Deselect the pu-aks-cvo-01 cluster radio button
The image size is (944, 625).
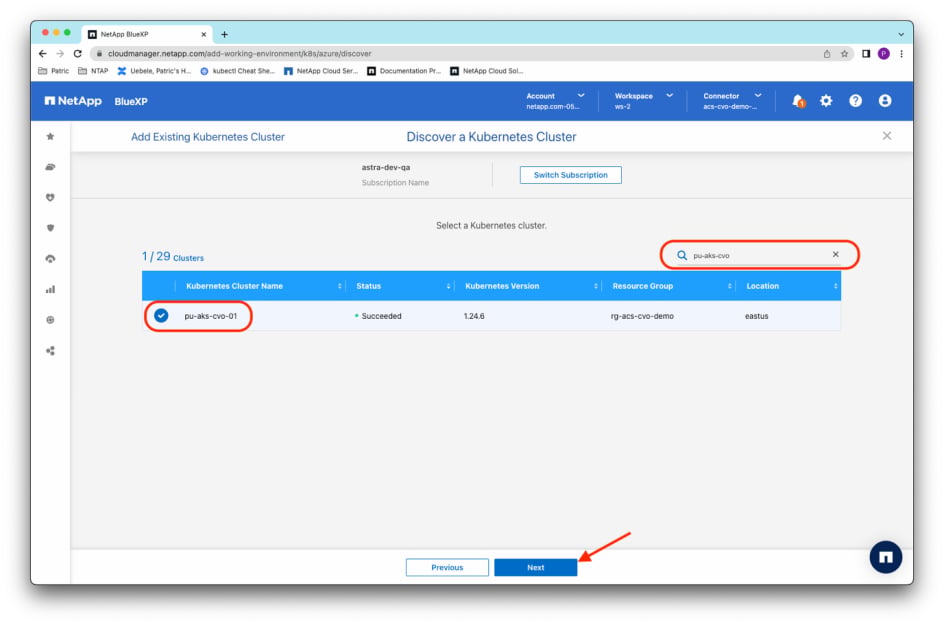tap(161, 316)
